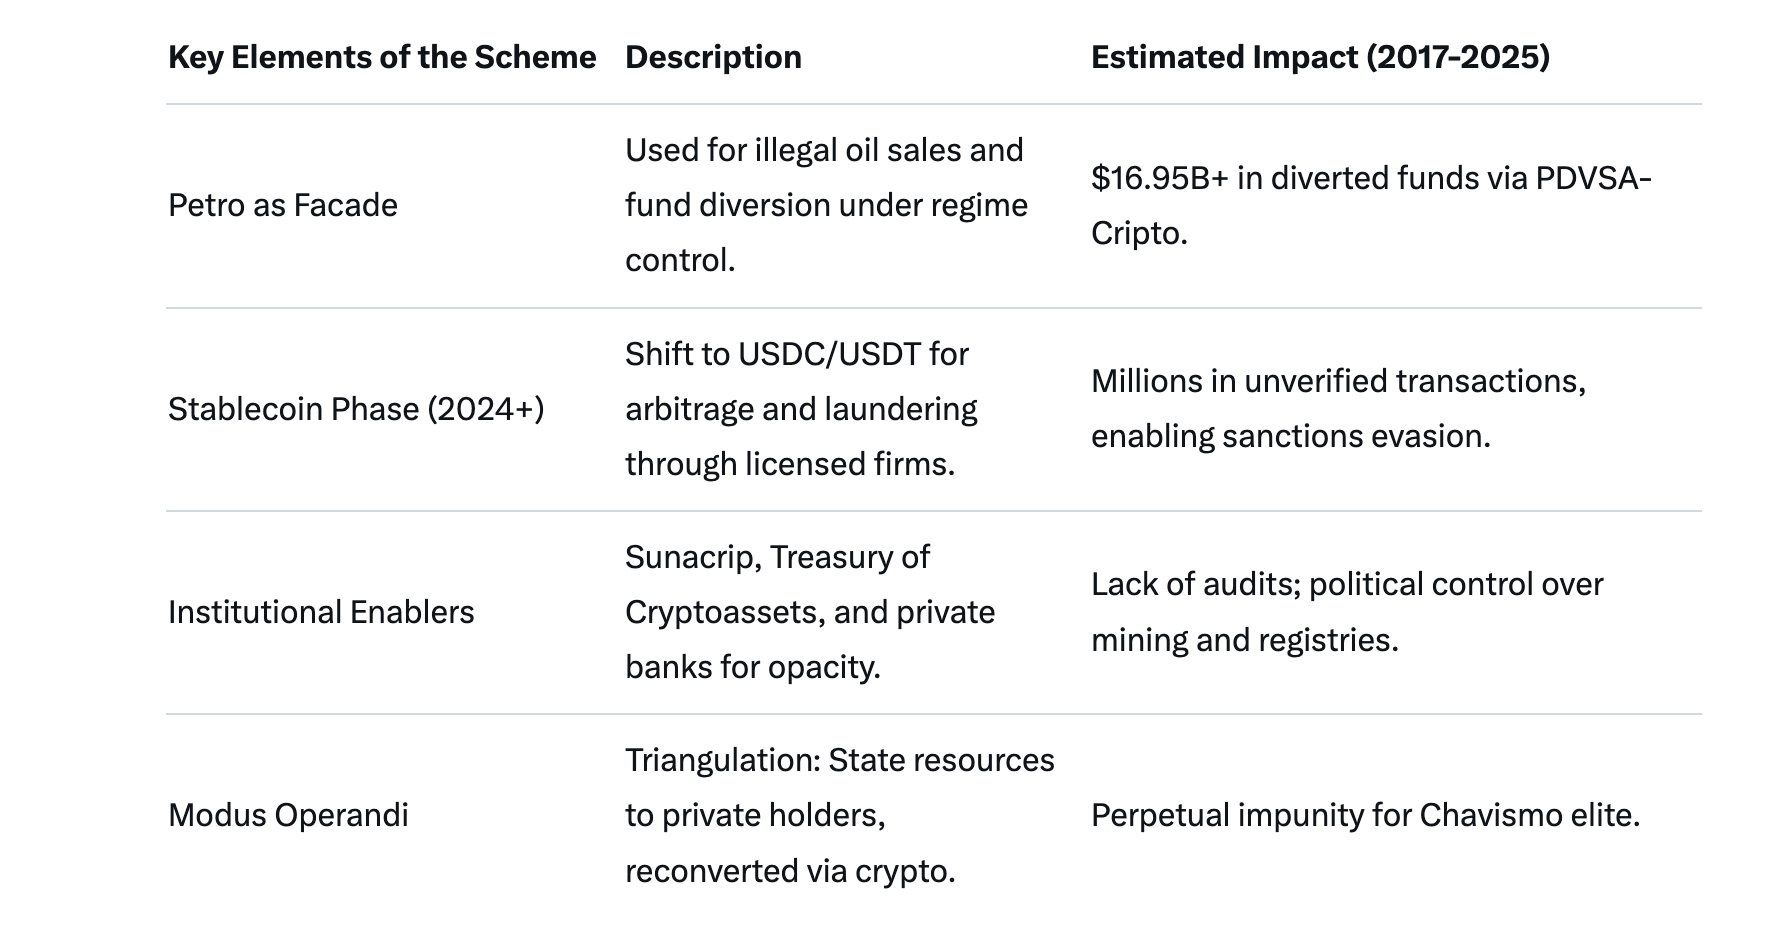The width and height of the screenshot is (1786, 926).
Task: Click the 'Lack of audits' impact cell
Action: [1347, 612]
